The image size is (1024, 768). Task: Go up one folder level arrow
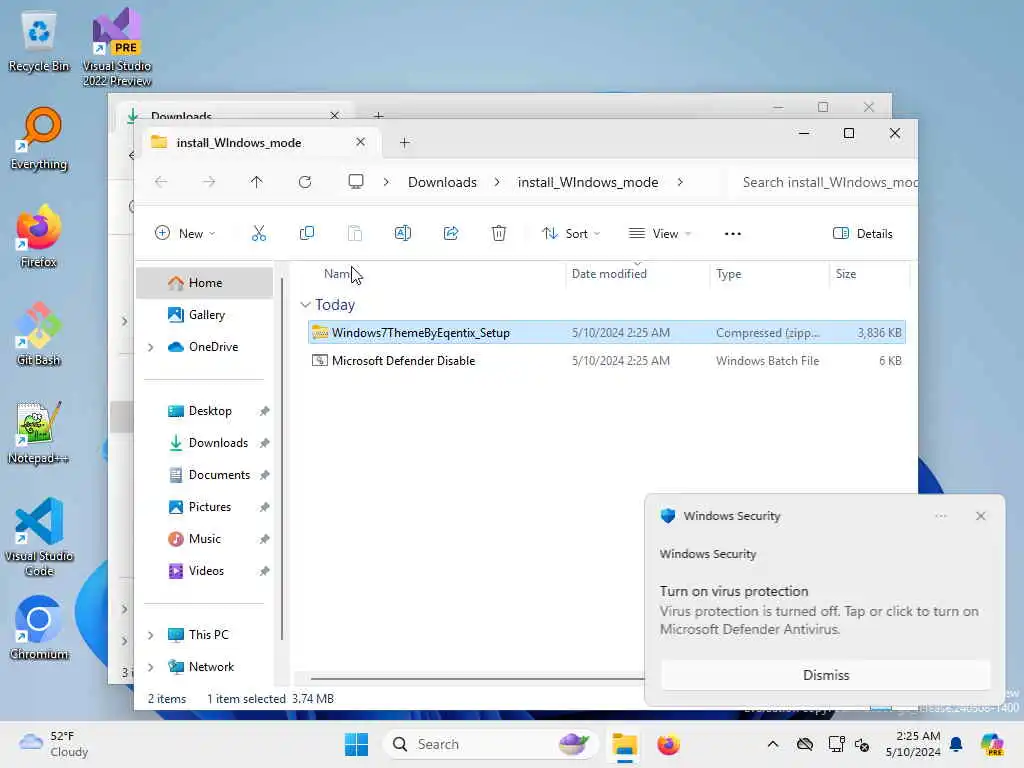pyautogui.click(x=257, y=182)
